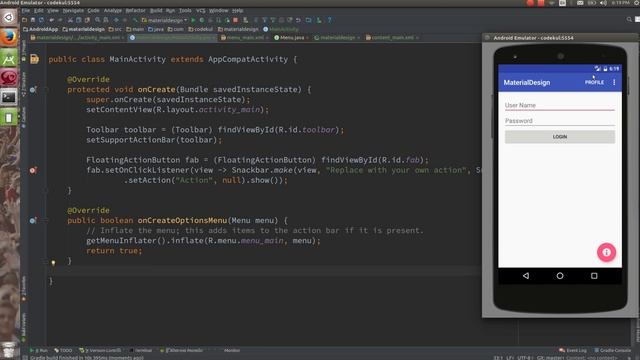Image resolution: width=640 pixels, height=360 pixels.
Task: Open the Navigate menu
Action: tap(73, 11)
